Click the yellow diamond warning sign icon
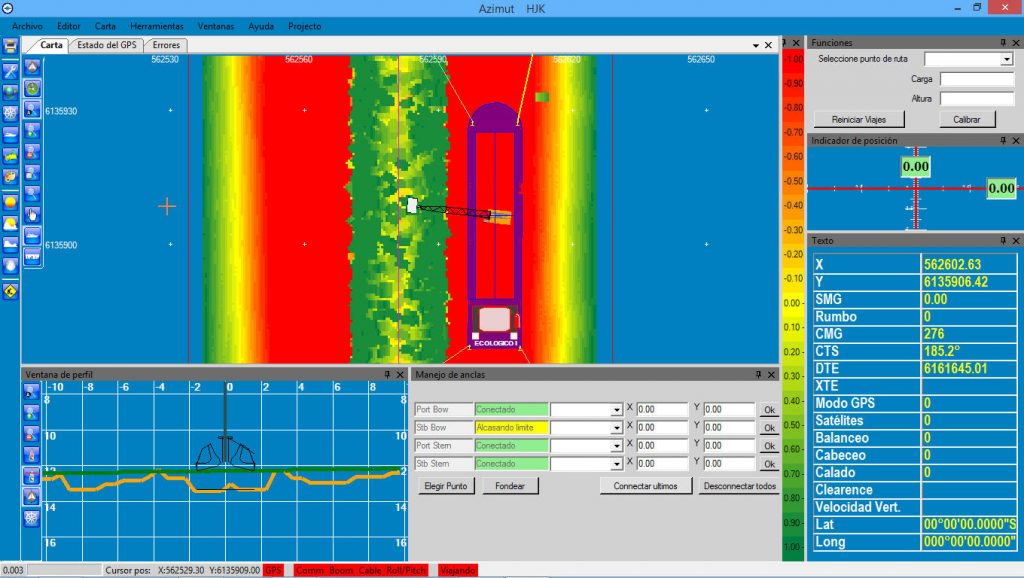 [10, 292]
